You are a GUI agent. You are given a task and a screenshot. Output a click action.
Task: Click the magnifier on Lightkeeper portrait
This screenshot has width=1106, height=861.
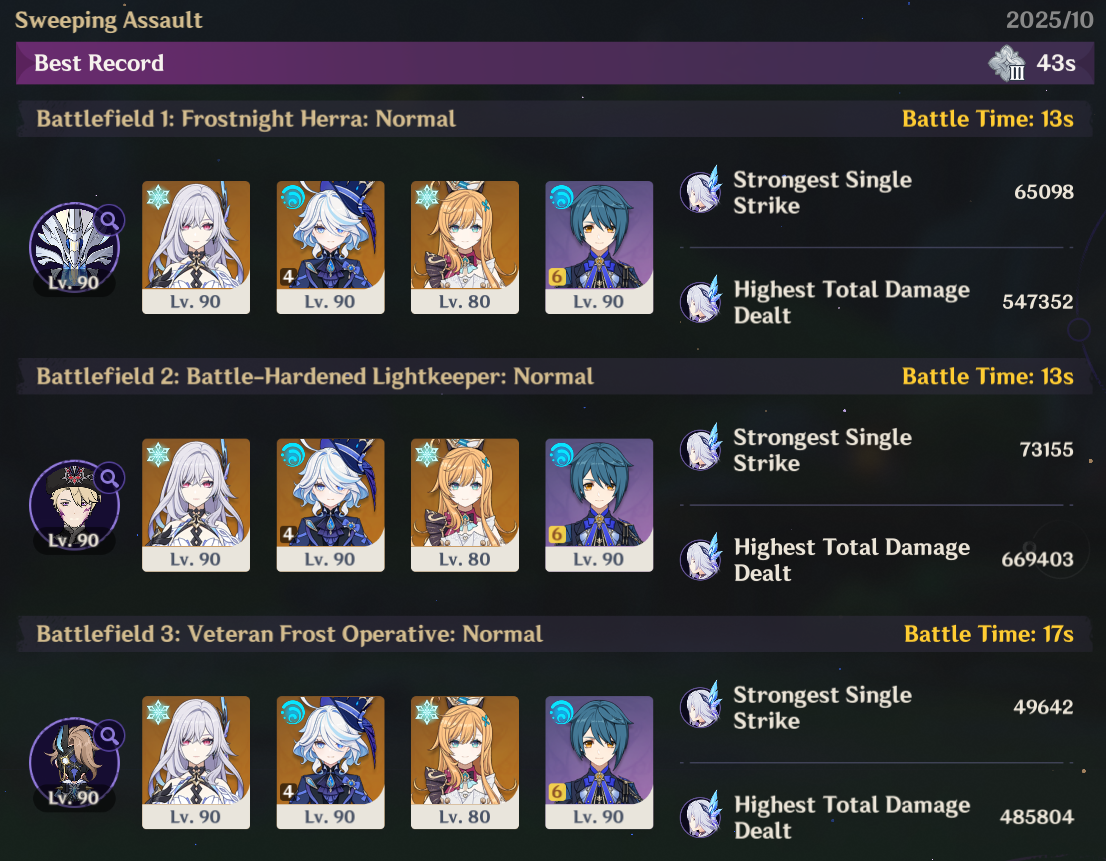[x=109, y=478]
